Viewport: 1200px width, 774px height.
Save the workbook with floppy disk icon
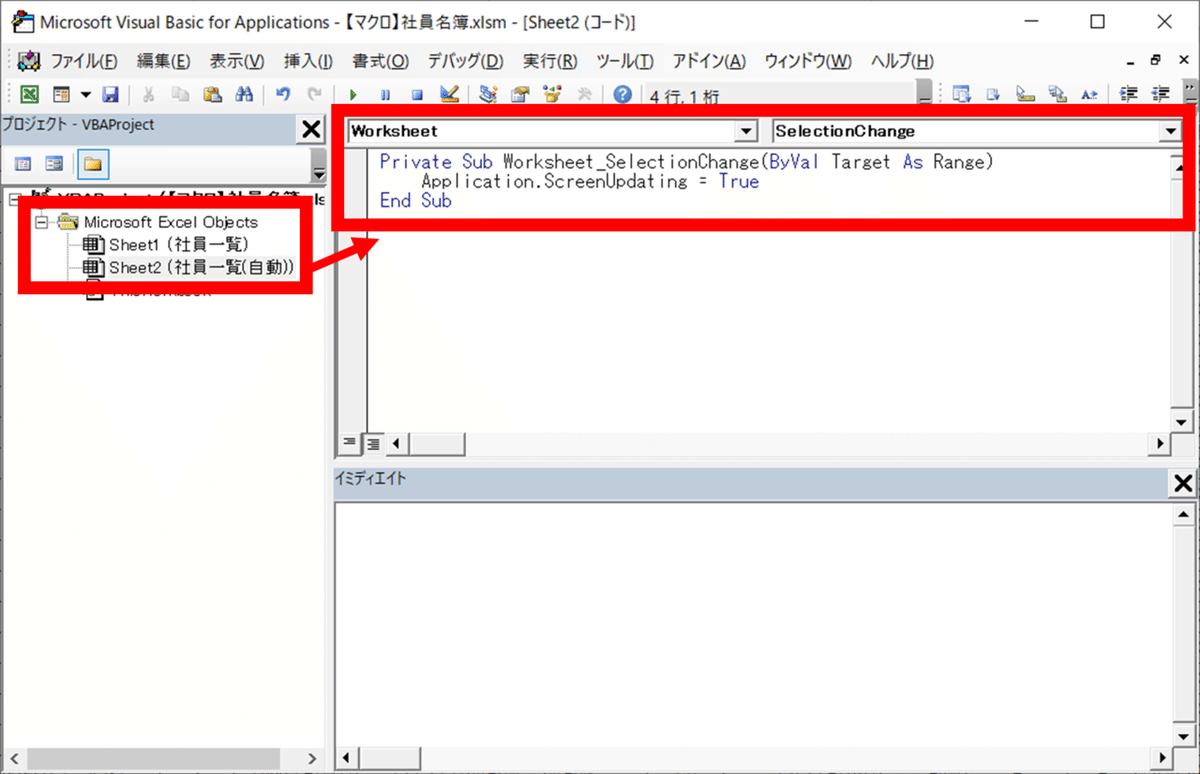pos(110,95)
